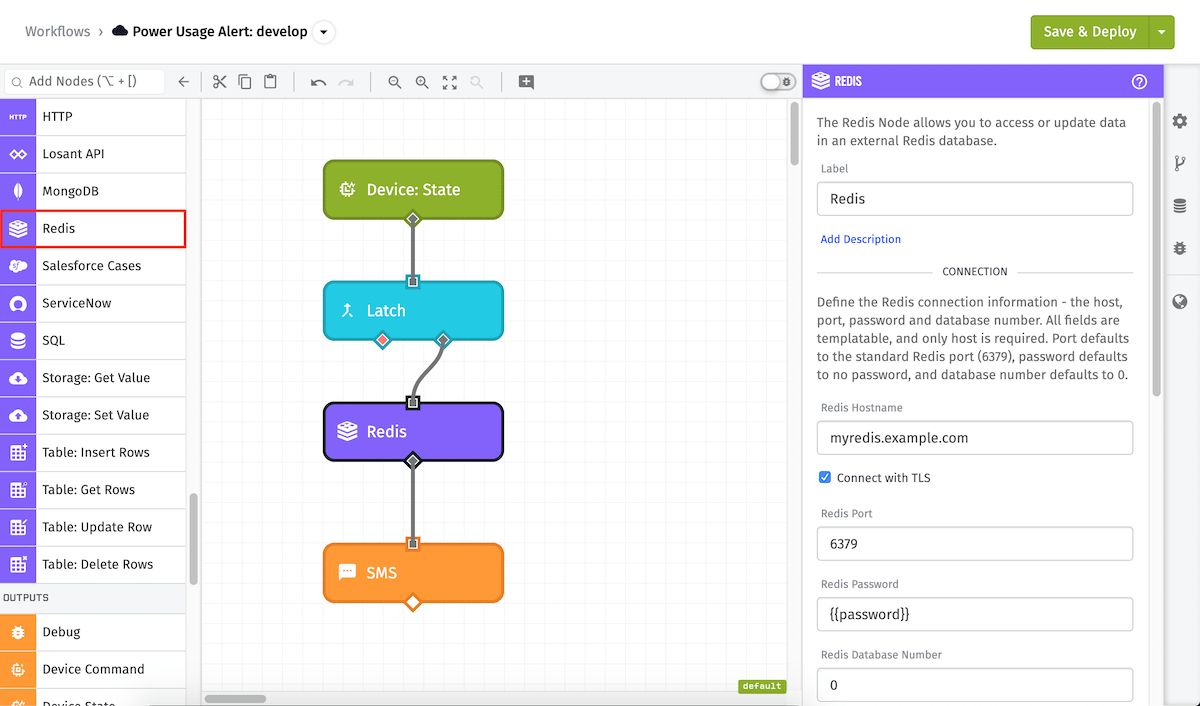The width and height of the screenshot is (1200, 706).
Task: Click the Redis Port input field
Action: point(975,544)
